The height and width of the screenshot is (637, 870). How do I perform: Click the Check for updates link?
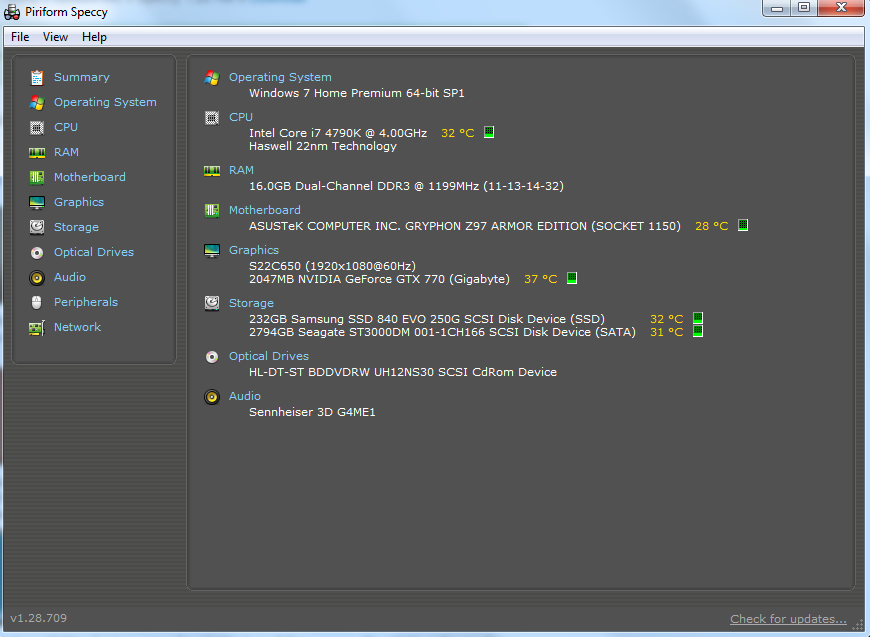click(x=788, y=619)
